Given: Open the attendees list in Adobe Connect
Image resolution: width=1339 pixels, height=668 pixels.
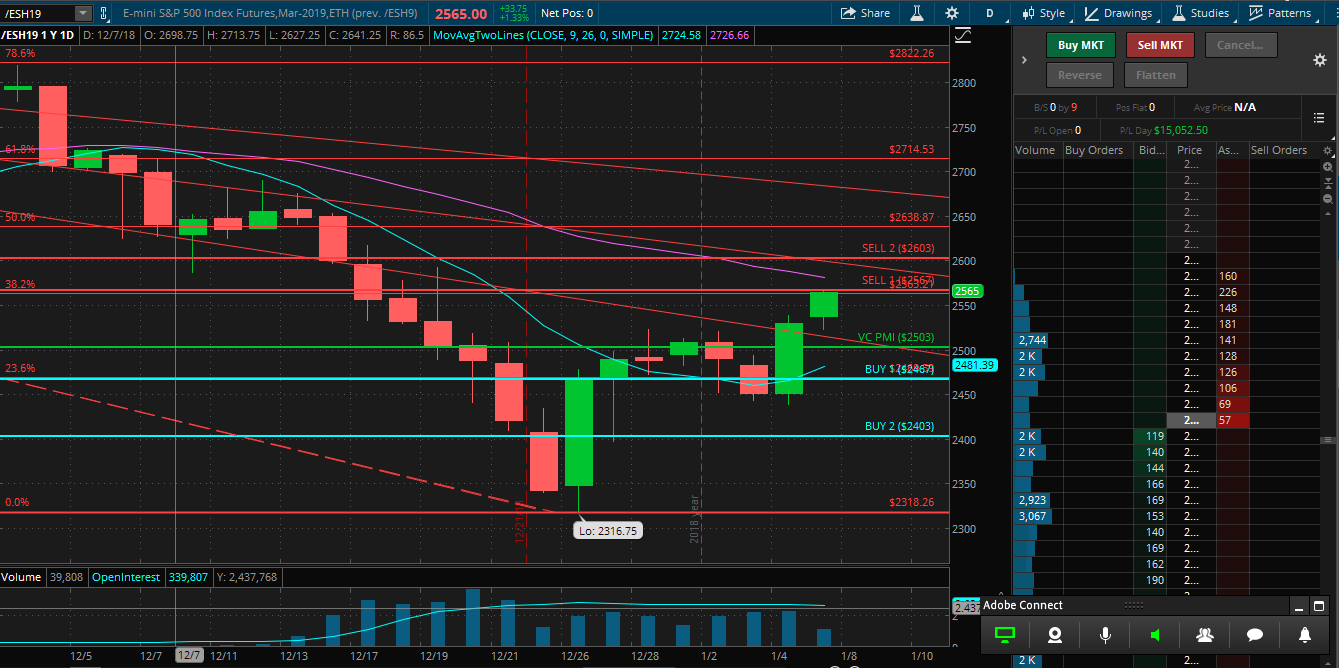Looking at the screenshot, I should click(1205, 634).
